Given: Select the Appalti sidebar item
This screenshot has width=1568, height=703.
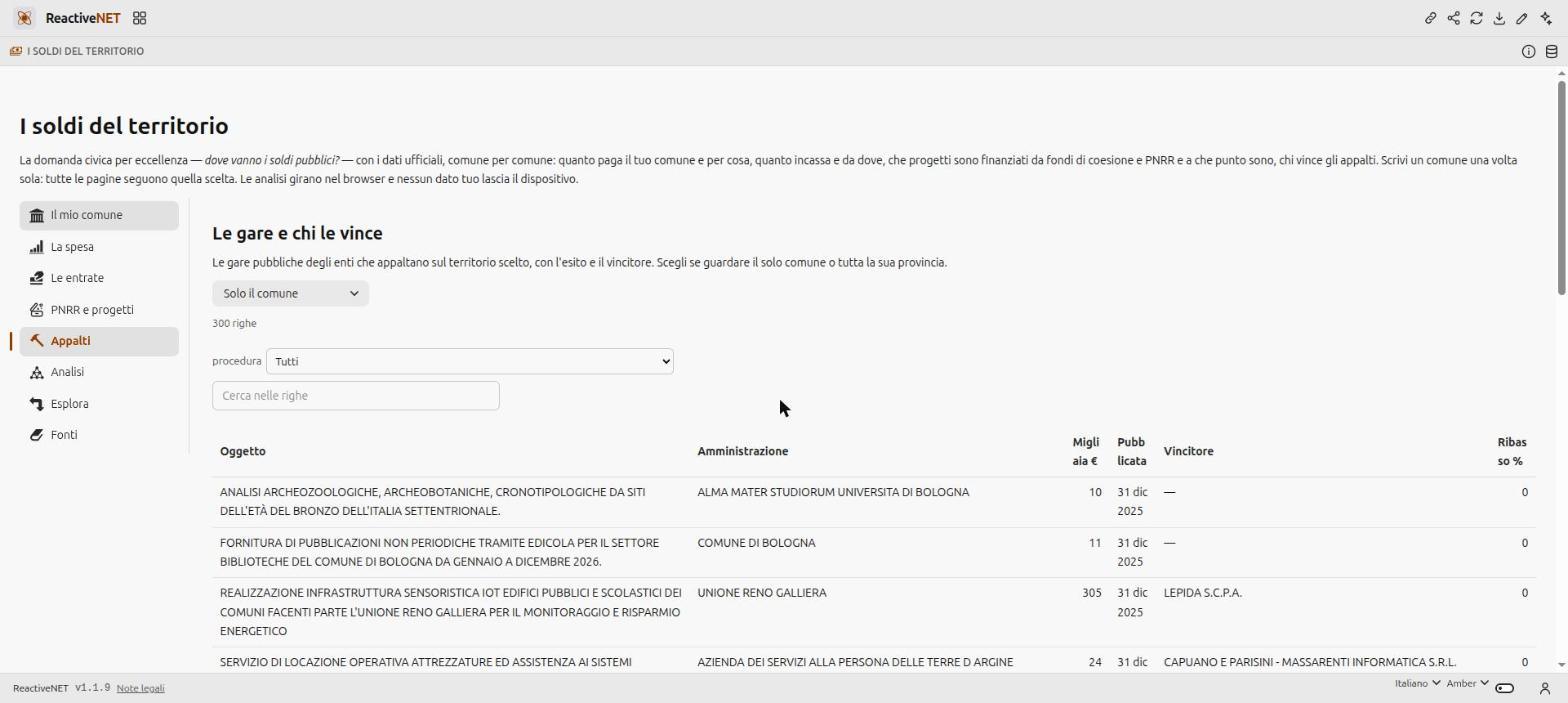Looking at the screenshot, I should click(x=99, y=341).
